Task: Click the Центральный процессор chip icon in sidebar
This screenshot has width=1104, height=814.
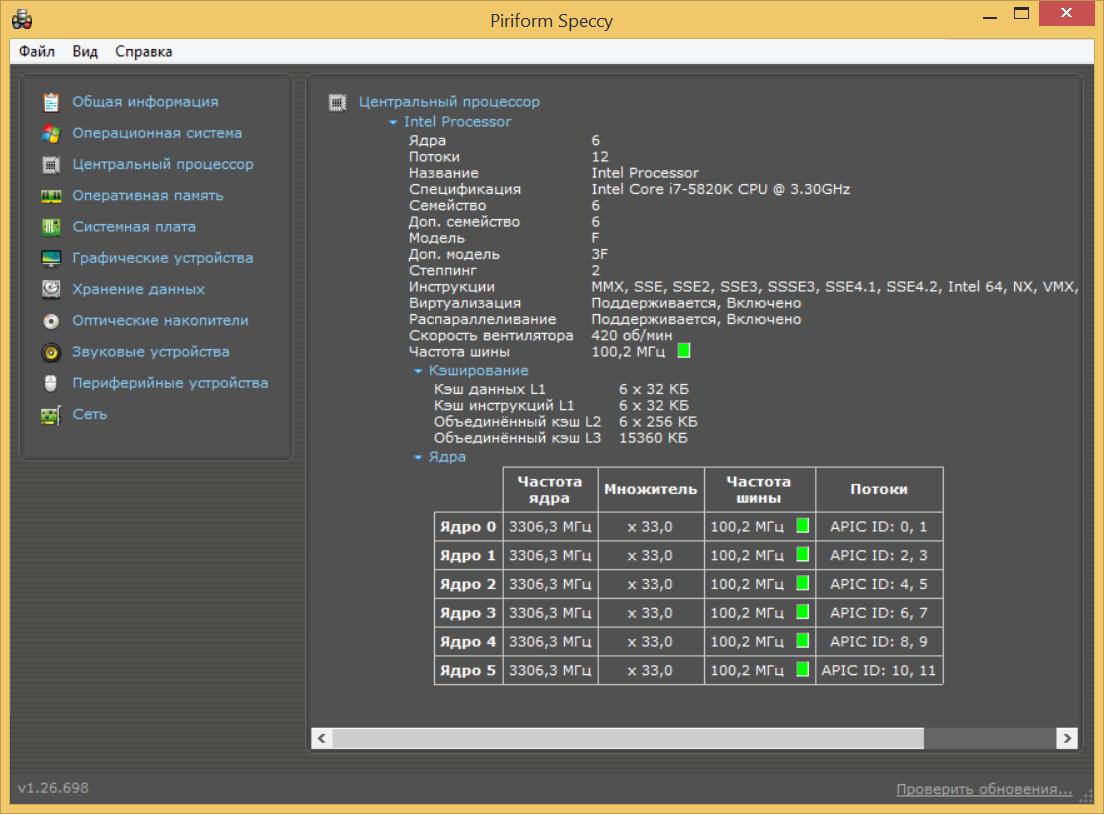Action: coord(51,165)
